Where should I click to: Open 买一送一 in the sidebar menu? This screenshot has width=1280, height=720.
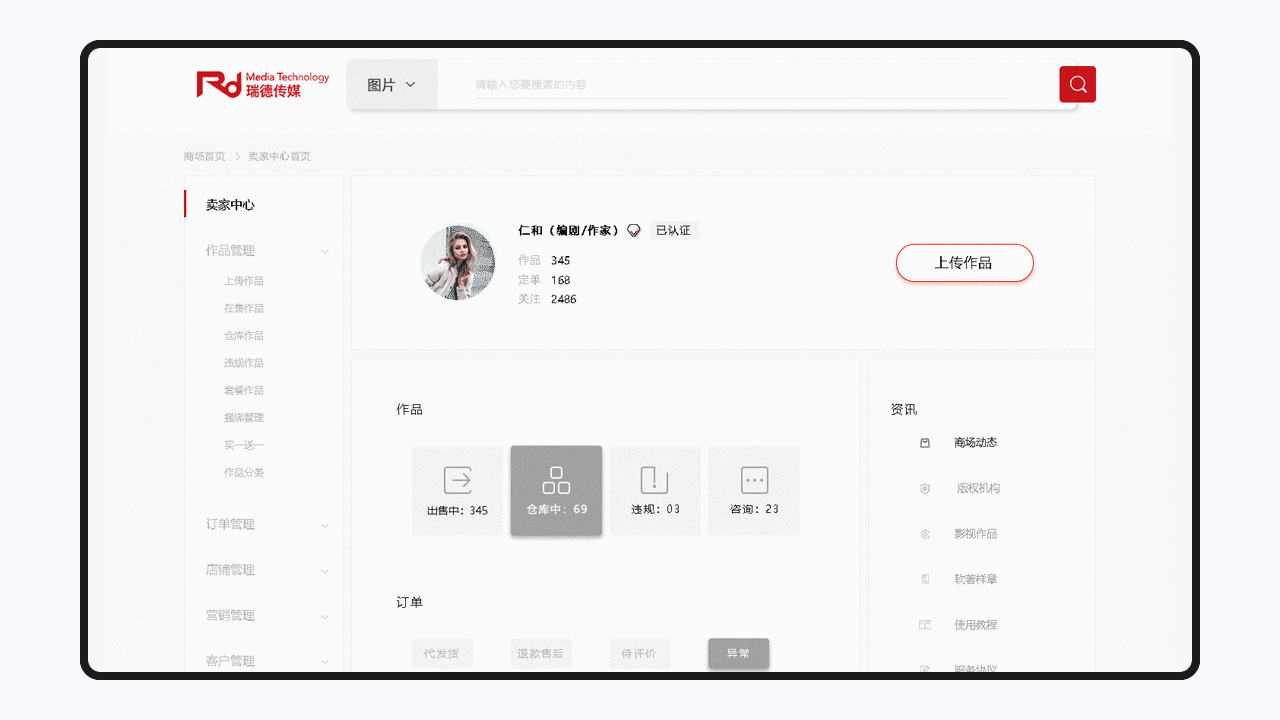click(x=244, y=445)
